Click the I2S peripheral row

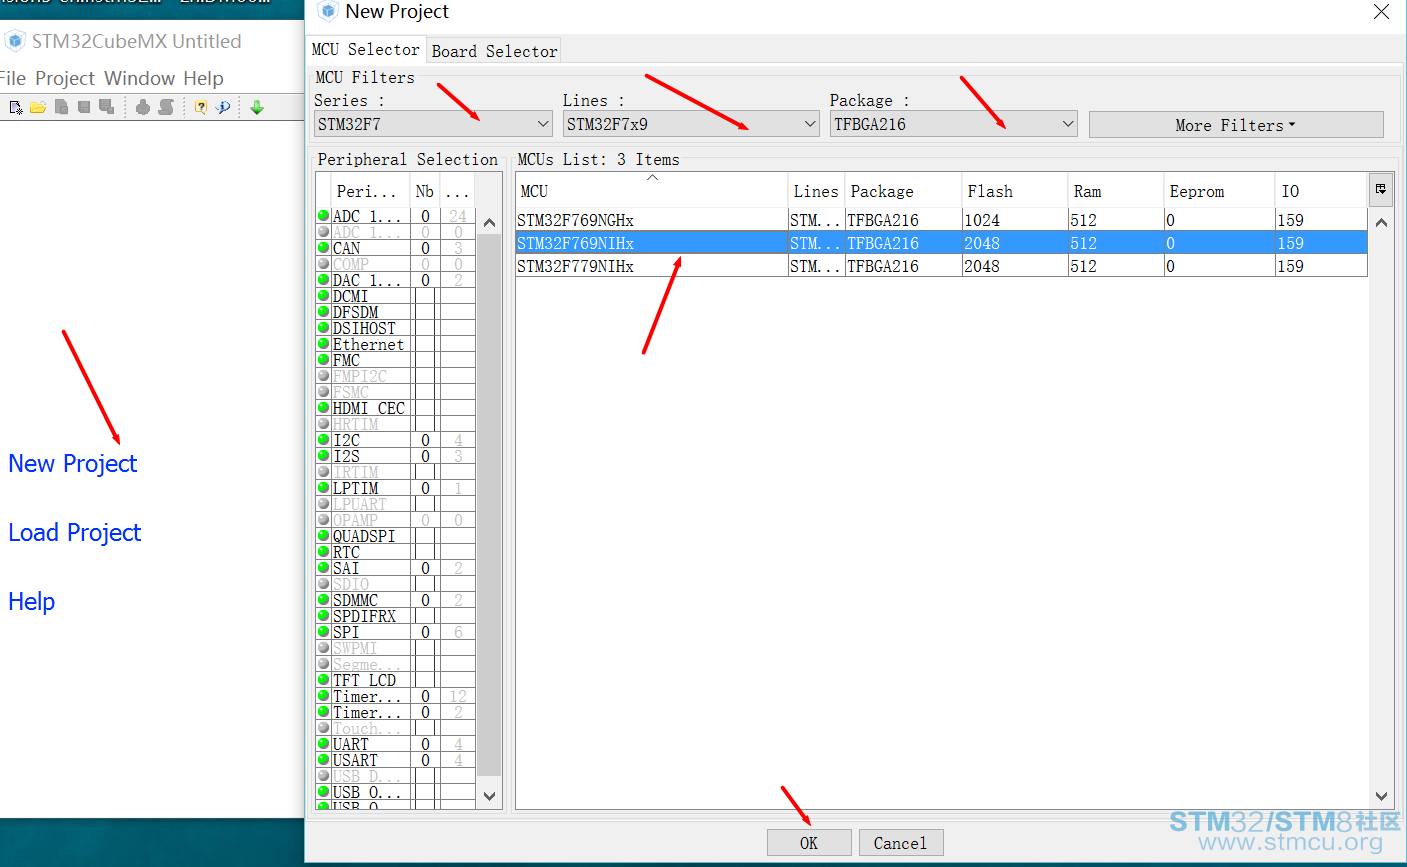pos(396,456)
